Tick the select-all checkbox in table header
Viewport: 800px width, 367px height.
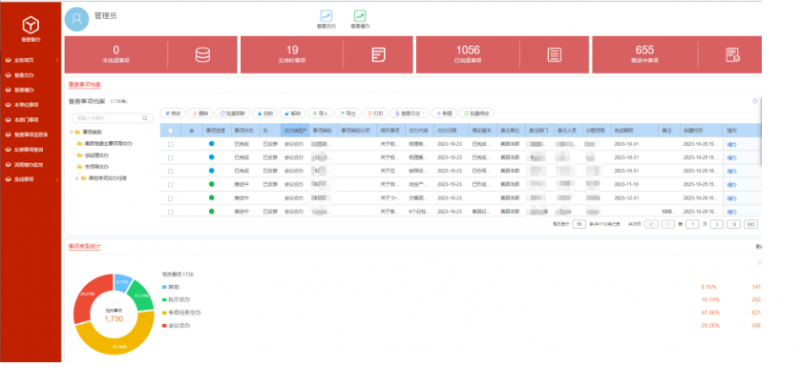[170, 131]
